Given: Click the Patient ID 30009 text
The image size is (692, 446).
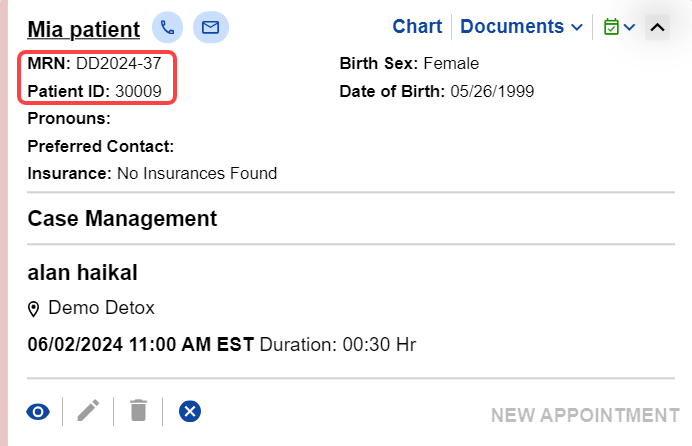Looking at the screenshot, I should tap(138, 91).
